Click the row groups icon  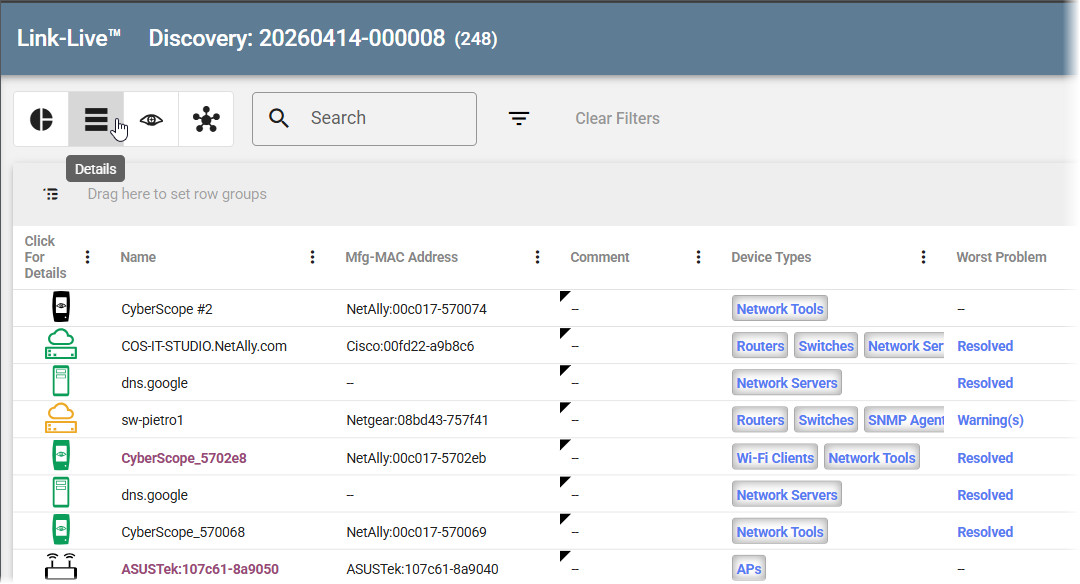click(x=51, y=194)
